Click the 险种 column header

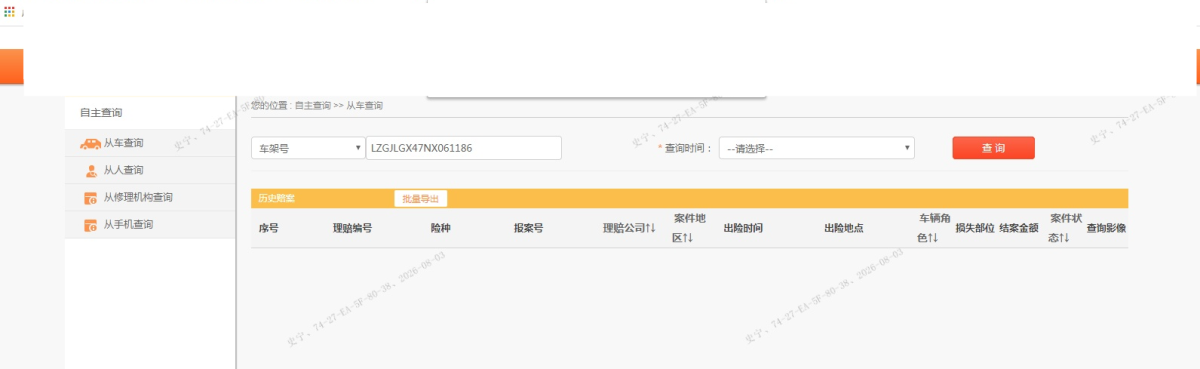point(440,228)
